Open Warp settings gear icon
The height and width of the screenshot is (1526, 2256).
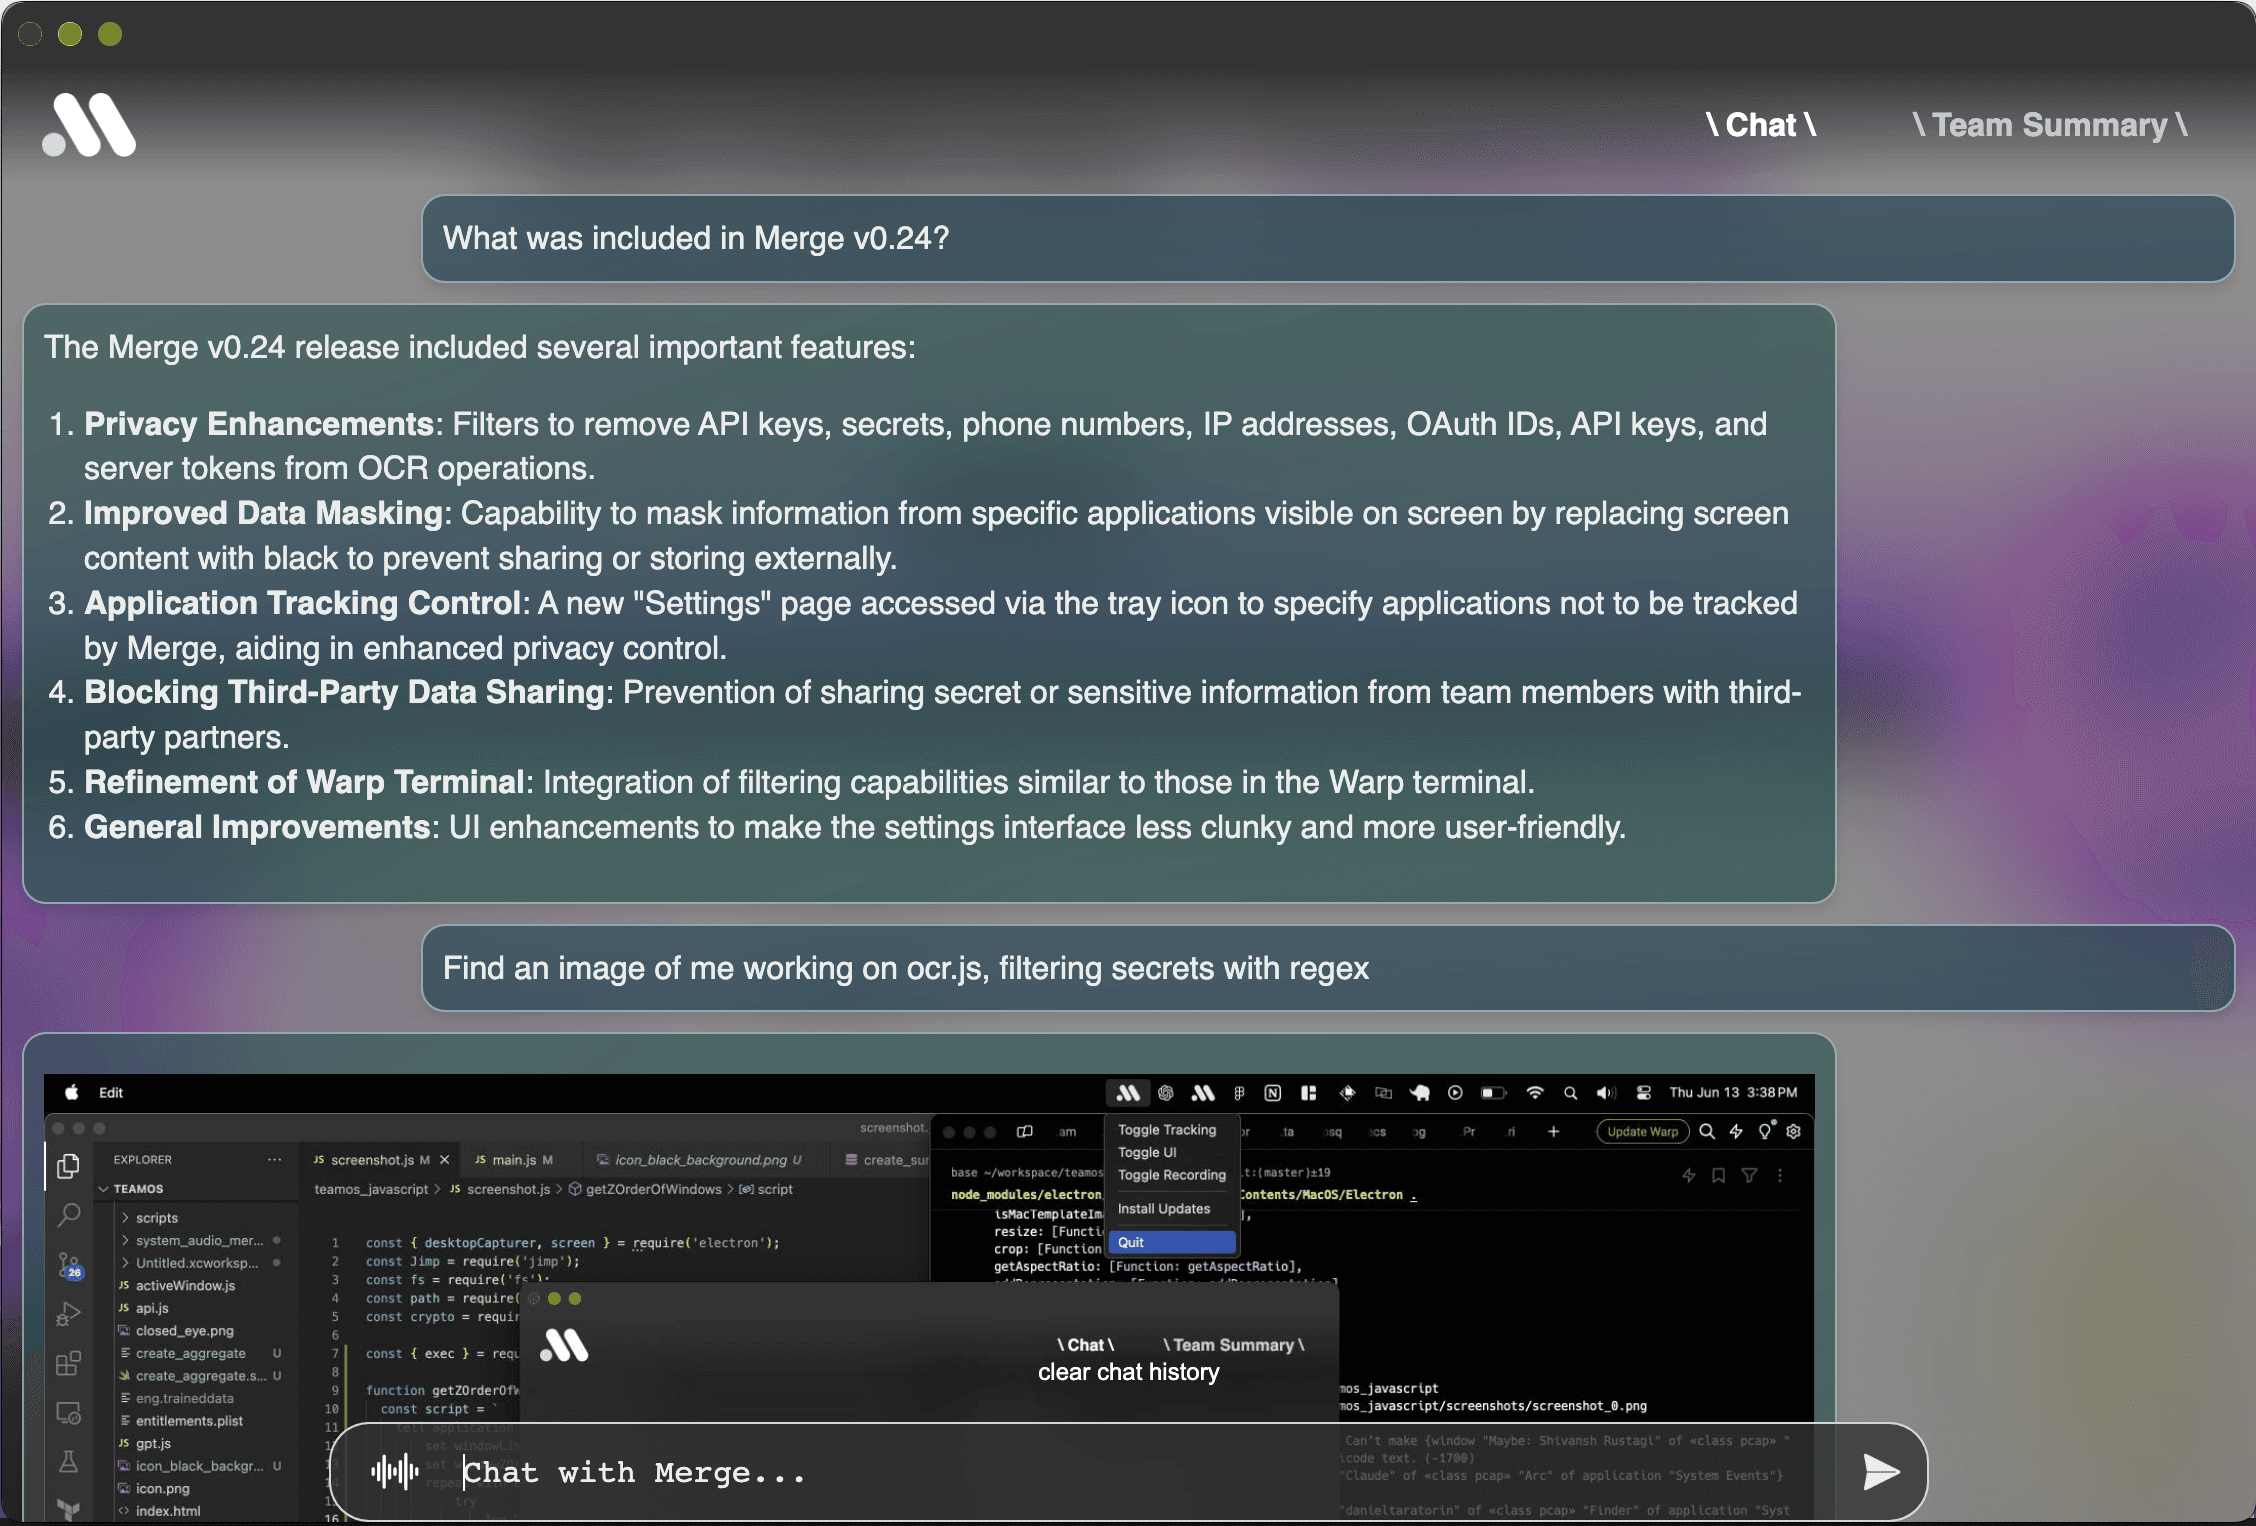click(1794, 1132)
